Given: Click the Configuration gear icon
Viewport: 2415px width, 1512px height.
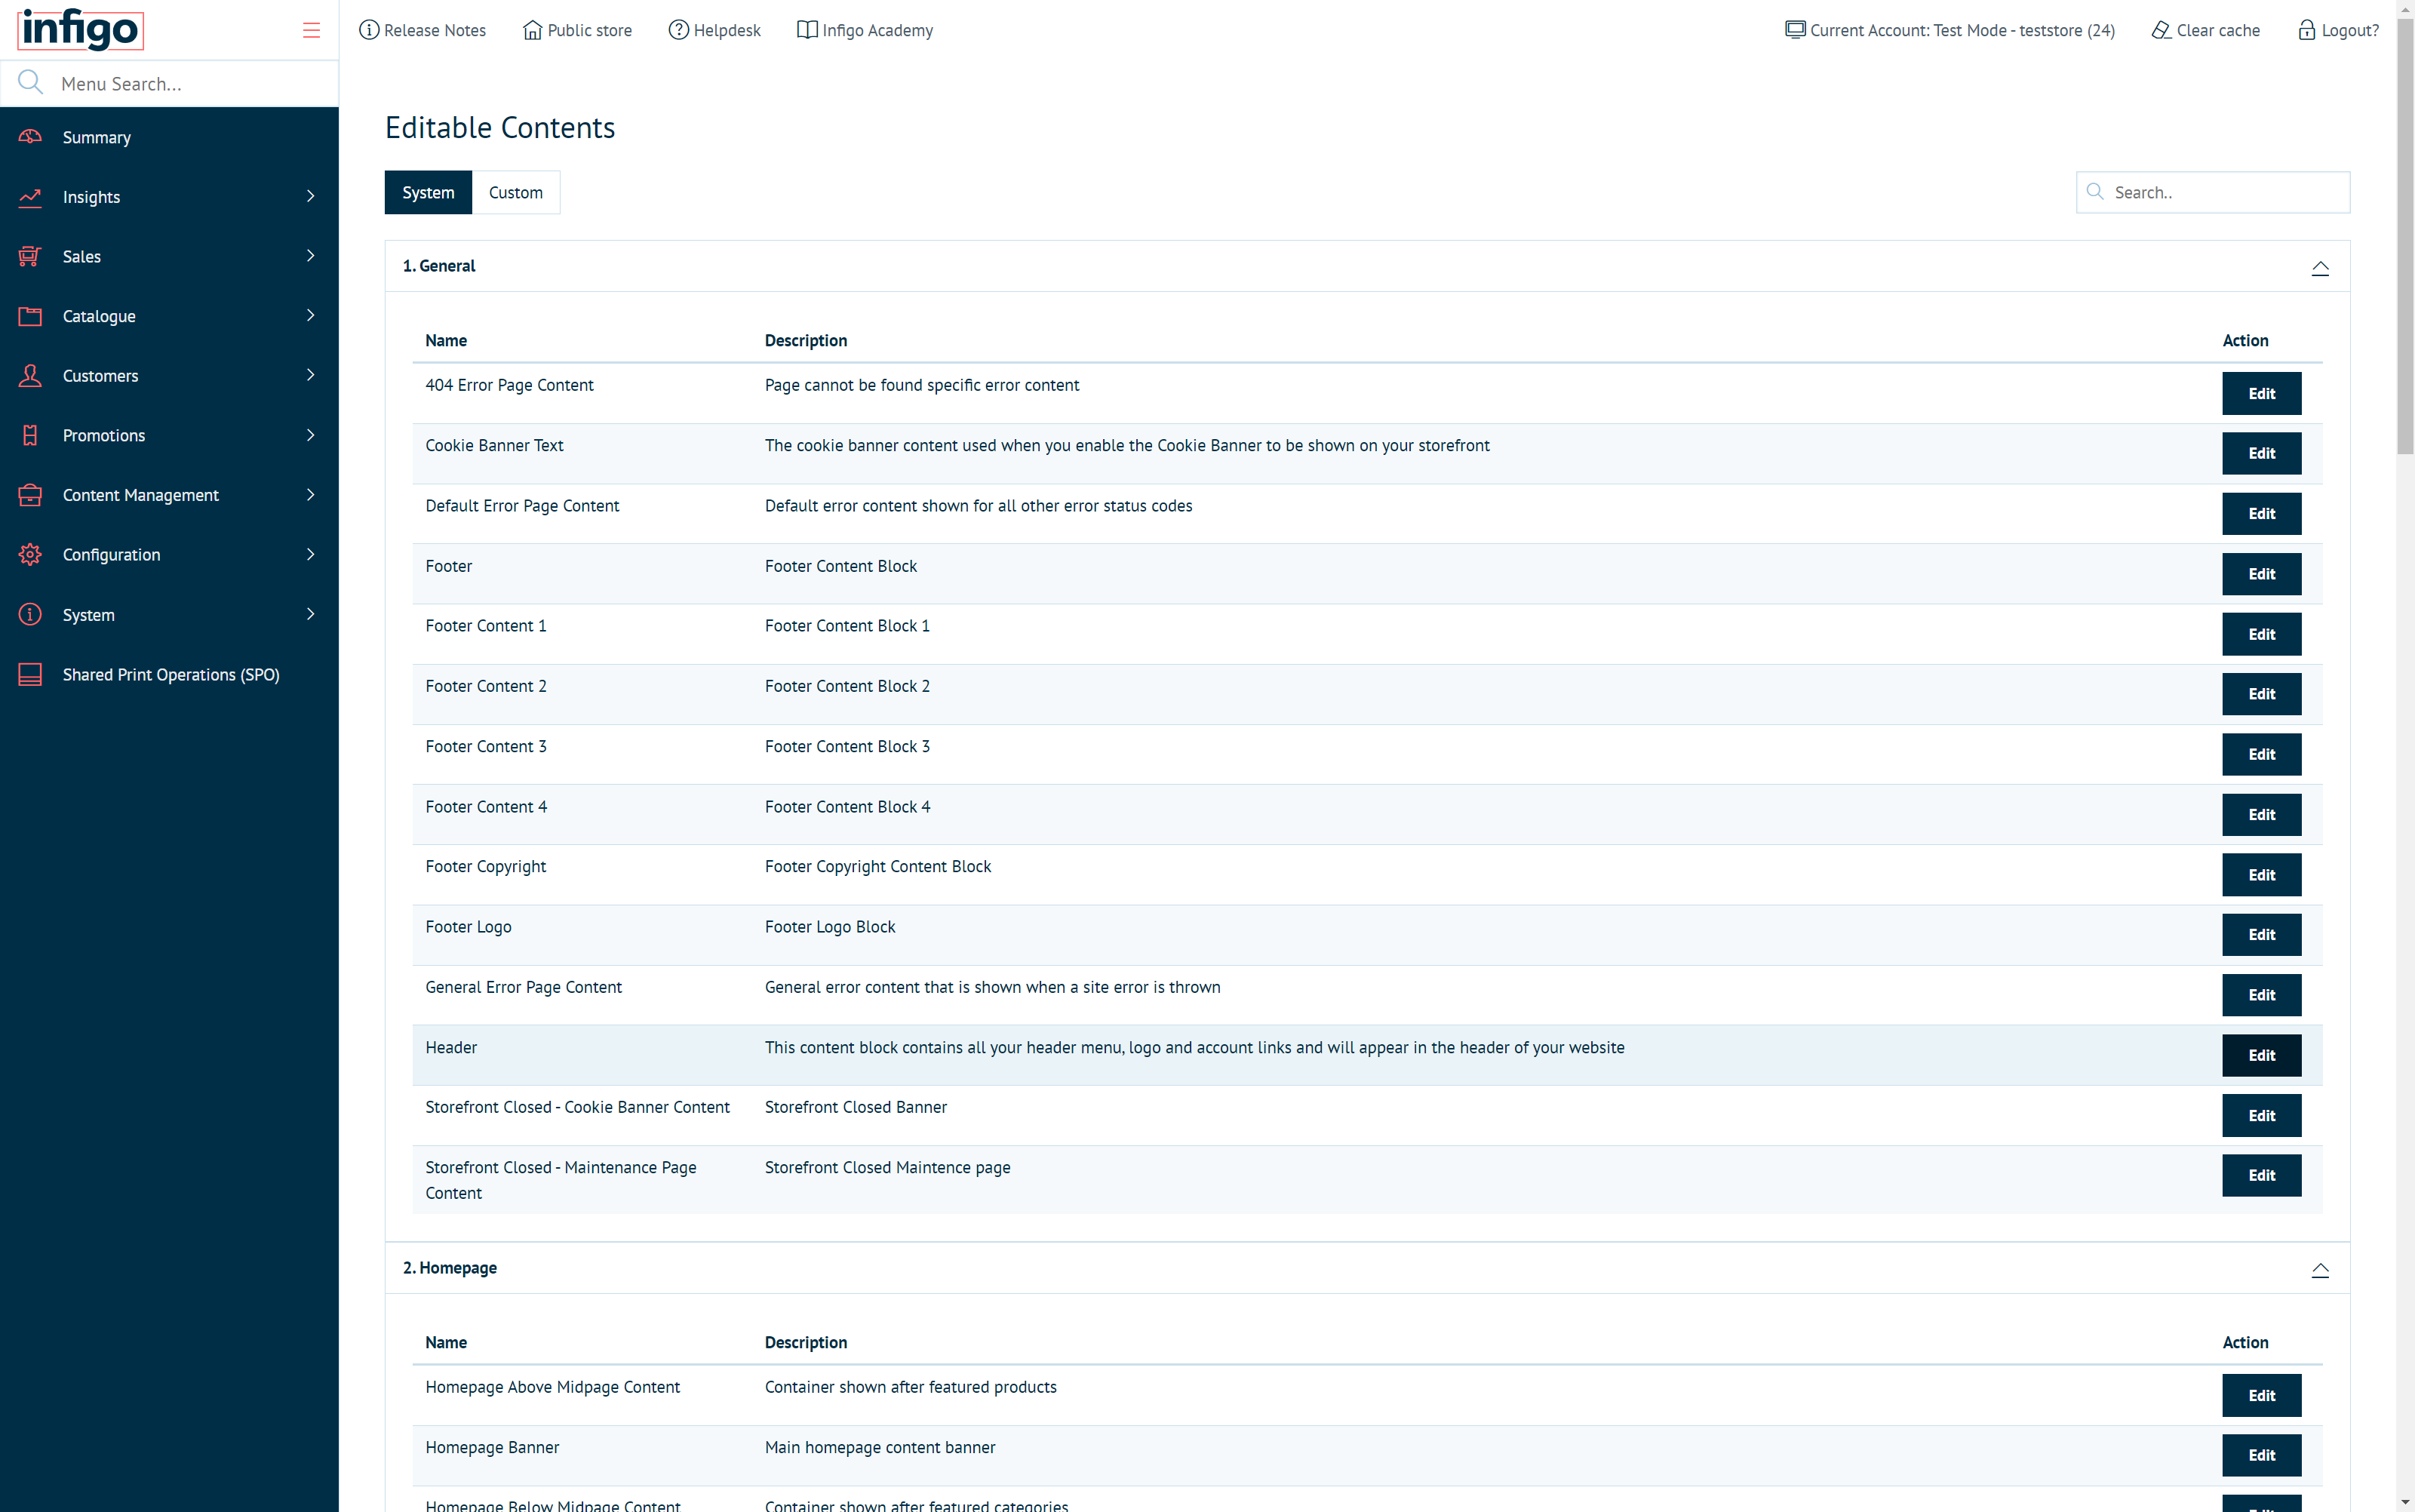Looking at the screenshot, I should tap(30, 554).
